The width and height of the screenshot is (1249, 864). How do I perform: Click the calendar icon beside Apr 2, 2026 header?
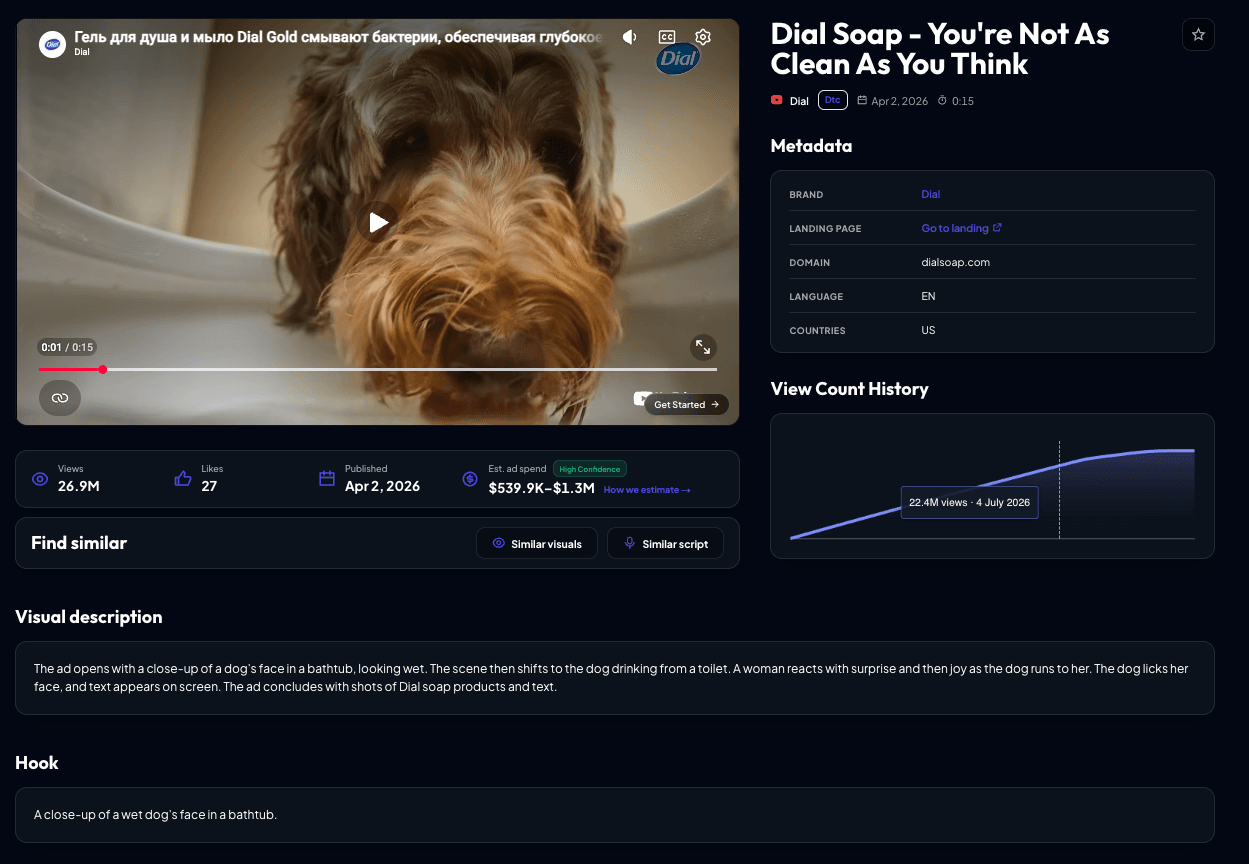[863, 101]
